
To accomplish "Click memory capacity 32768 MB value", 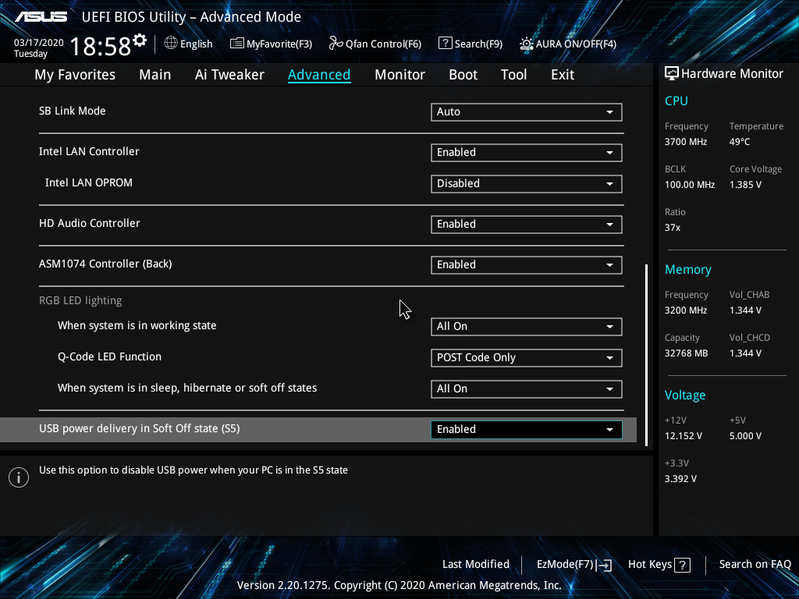I will point(686,353).
